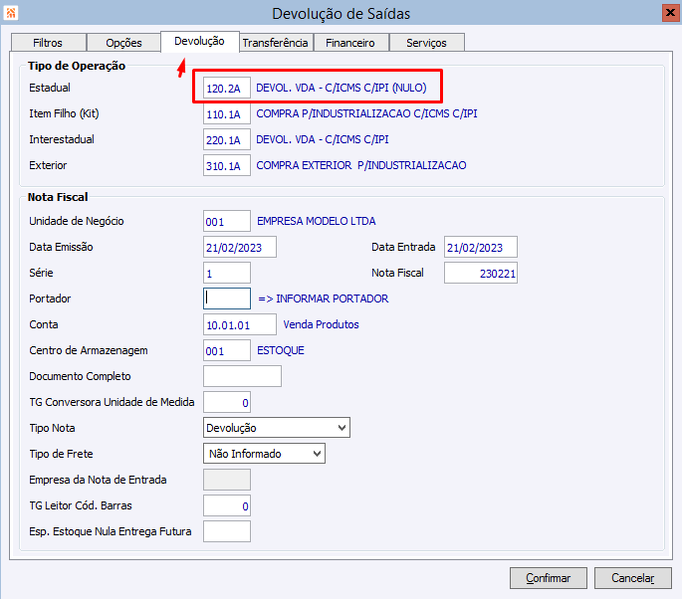Open the Financeiro tab
Viewport: 682px width, 599px height.
350,43
